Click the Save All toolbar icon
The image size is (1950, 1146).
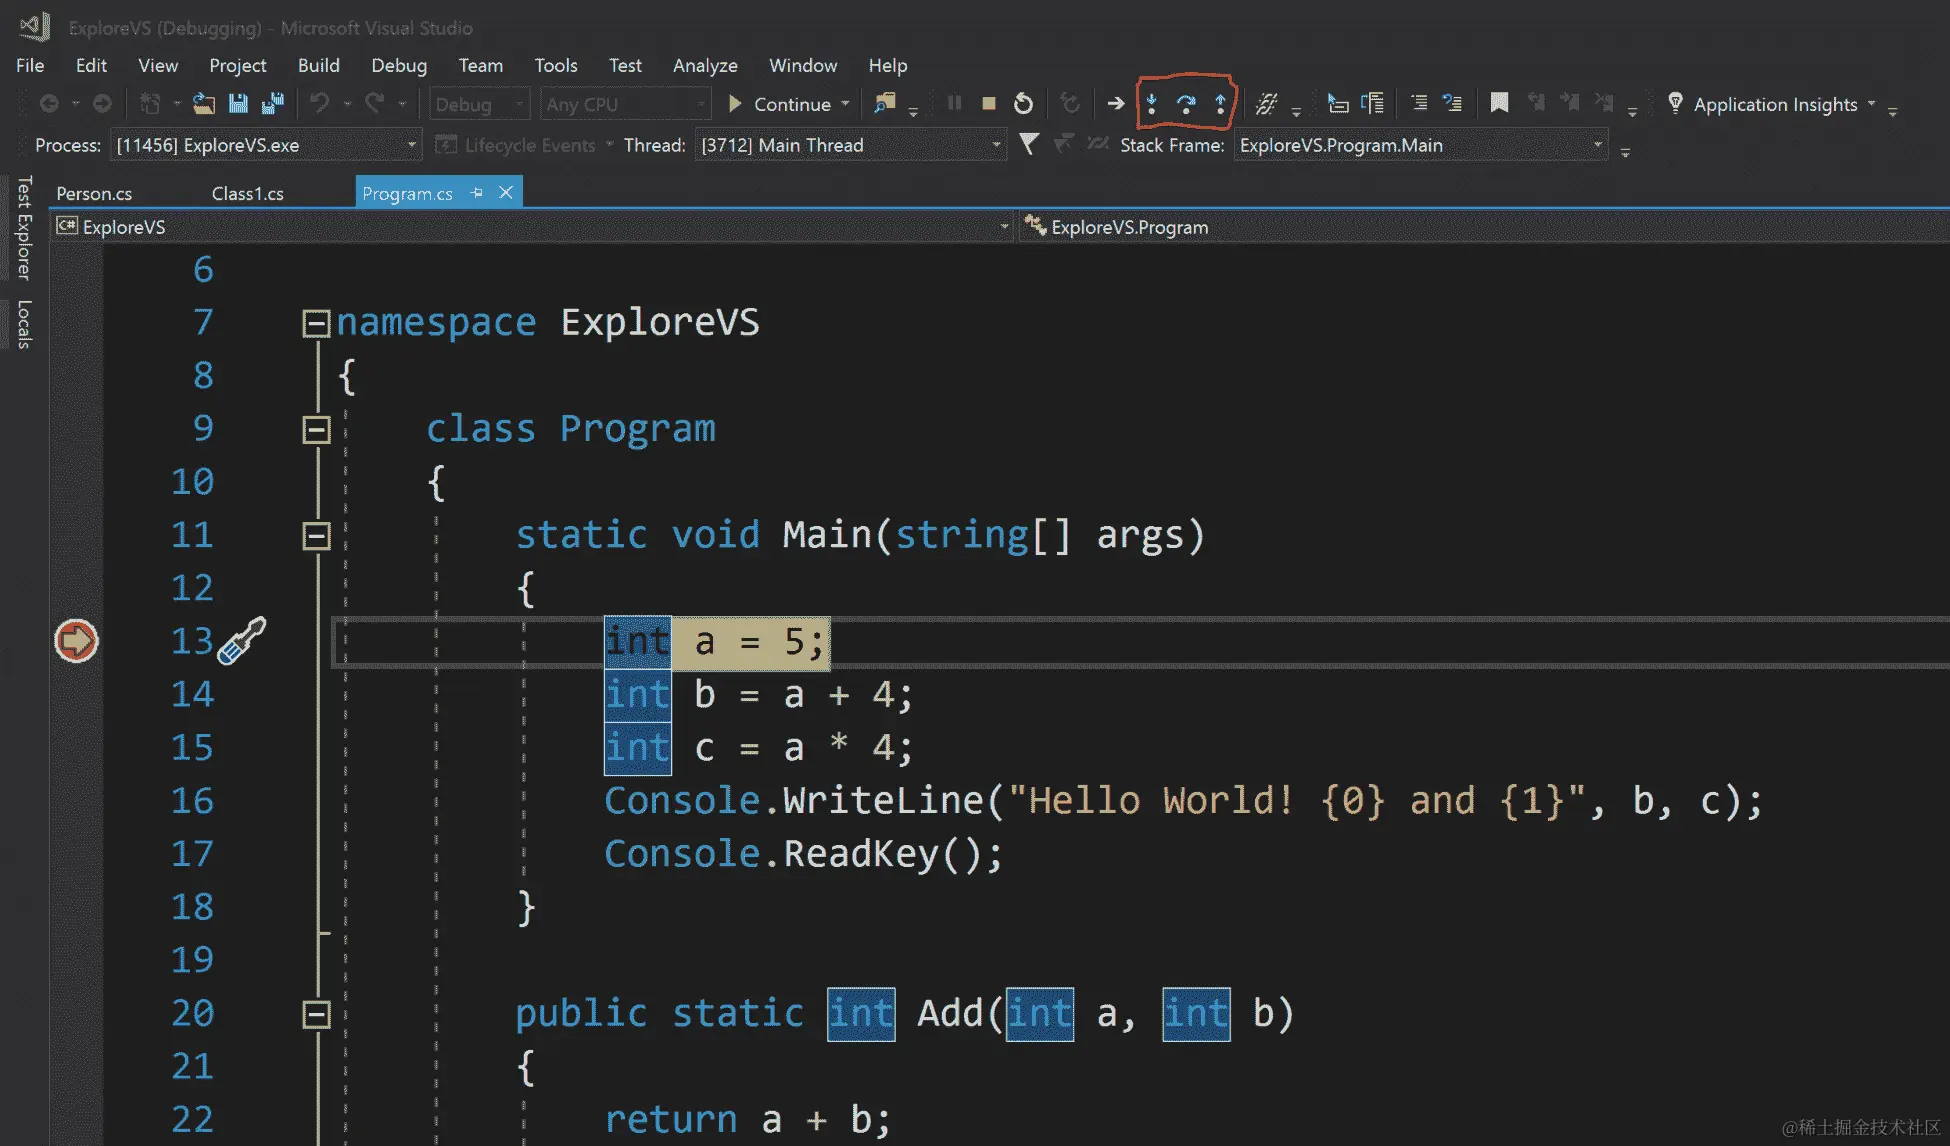(x=272, y=103)
